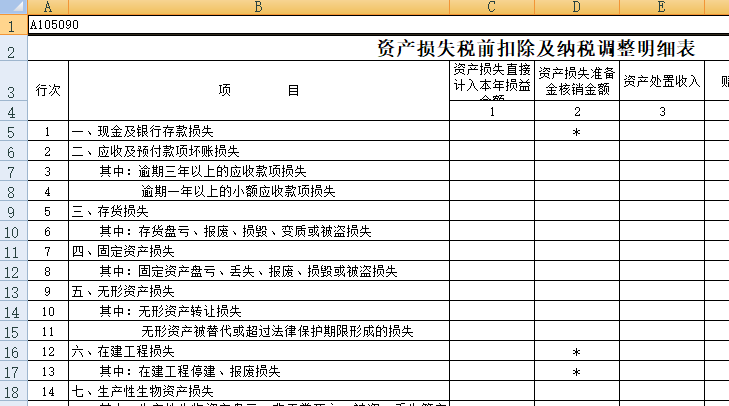Select row 14 header

tap(13, 311)
